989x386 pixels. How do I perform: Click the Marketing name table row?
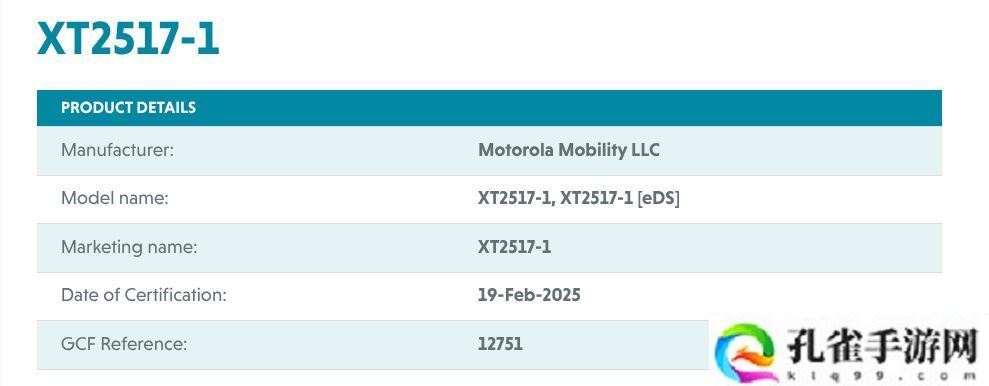[x=489, y=247]
